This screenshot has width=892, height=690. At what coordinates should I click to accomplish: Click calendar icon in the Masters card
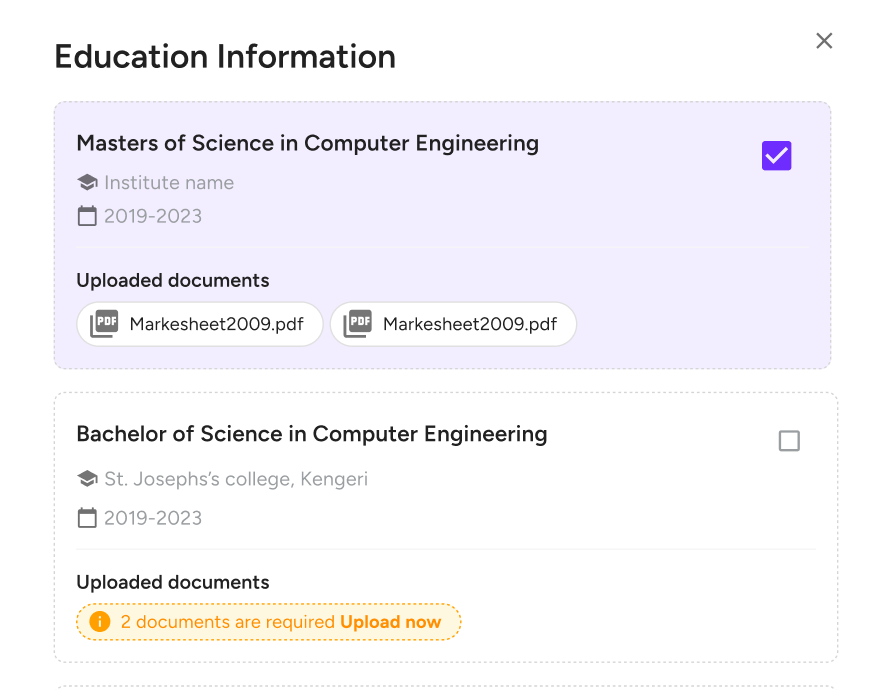pos(87,216)
